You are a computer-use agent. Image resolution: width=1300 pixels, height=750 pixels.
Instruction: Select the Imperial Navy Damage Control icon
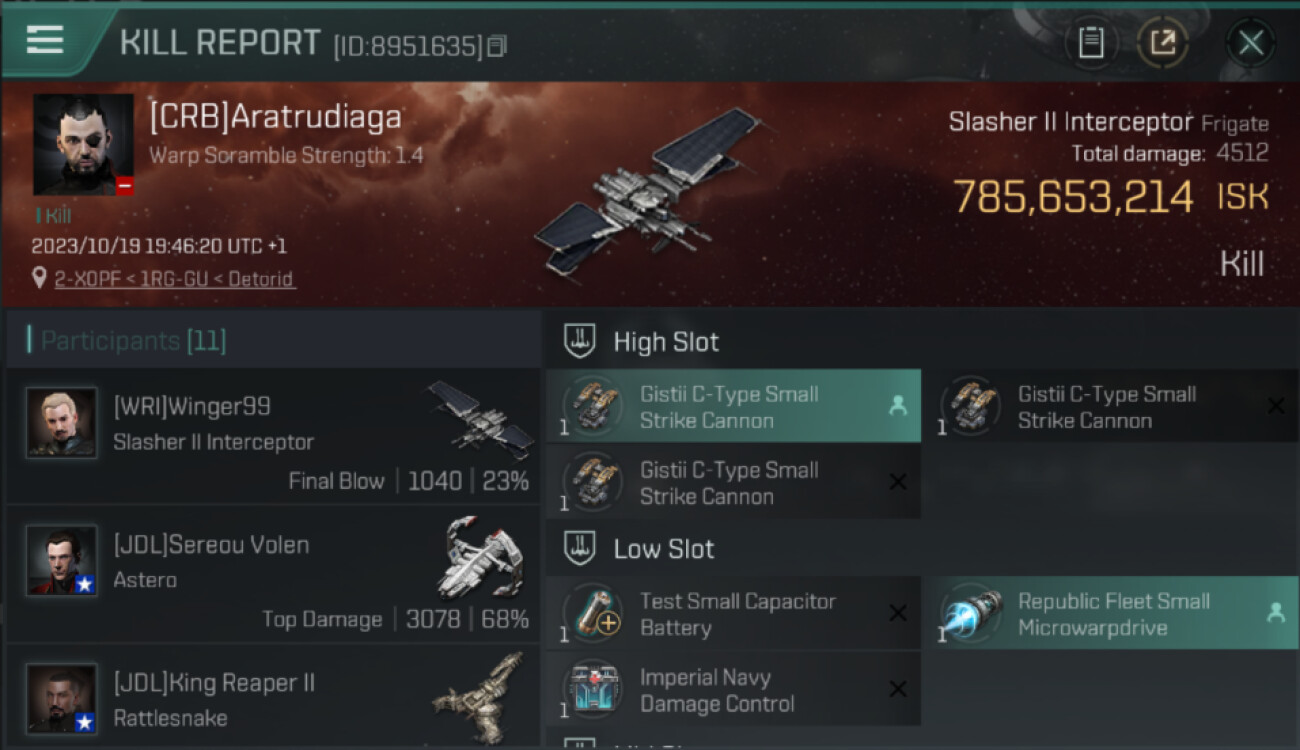pos(593,690)
